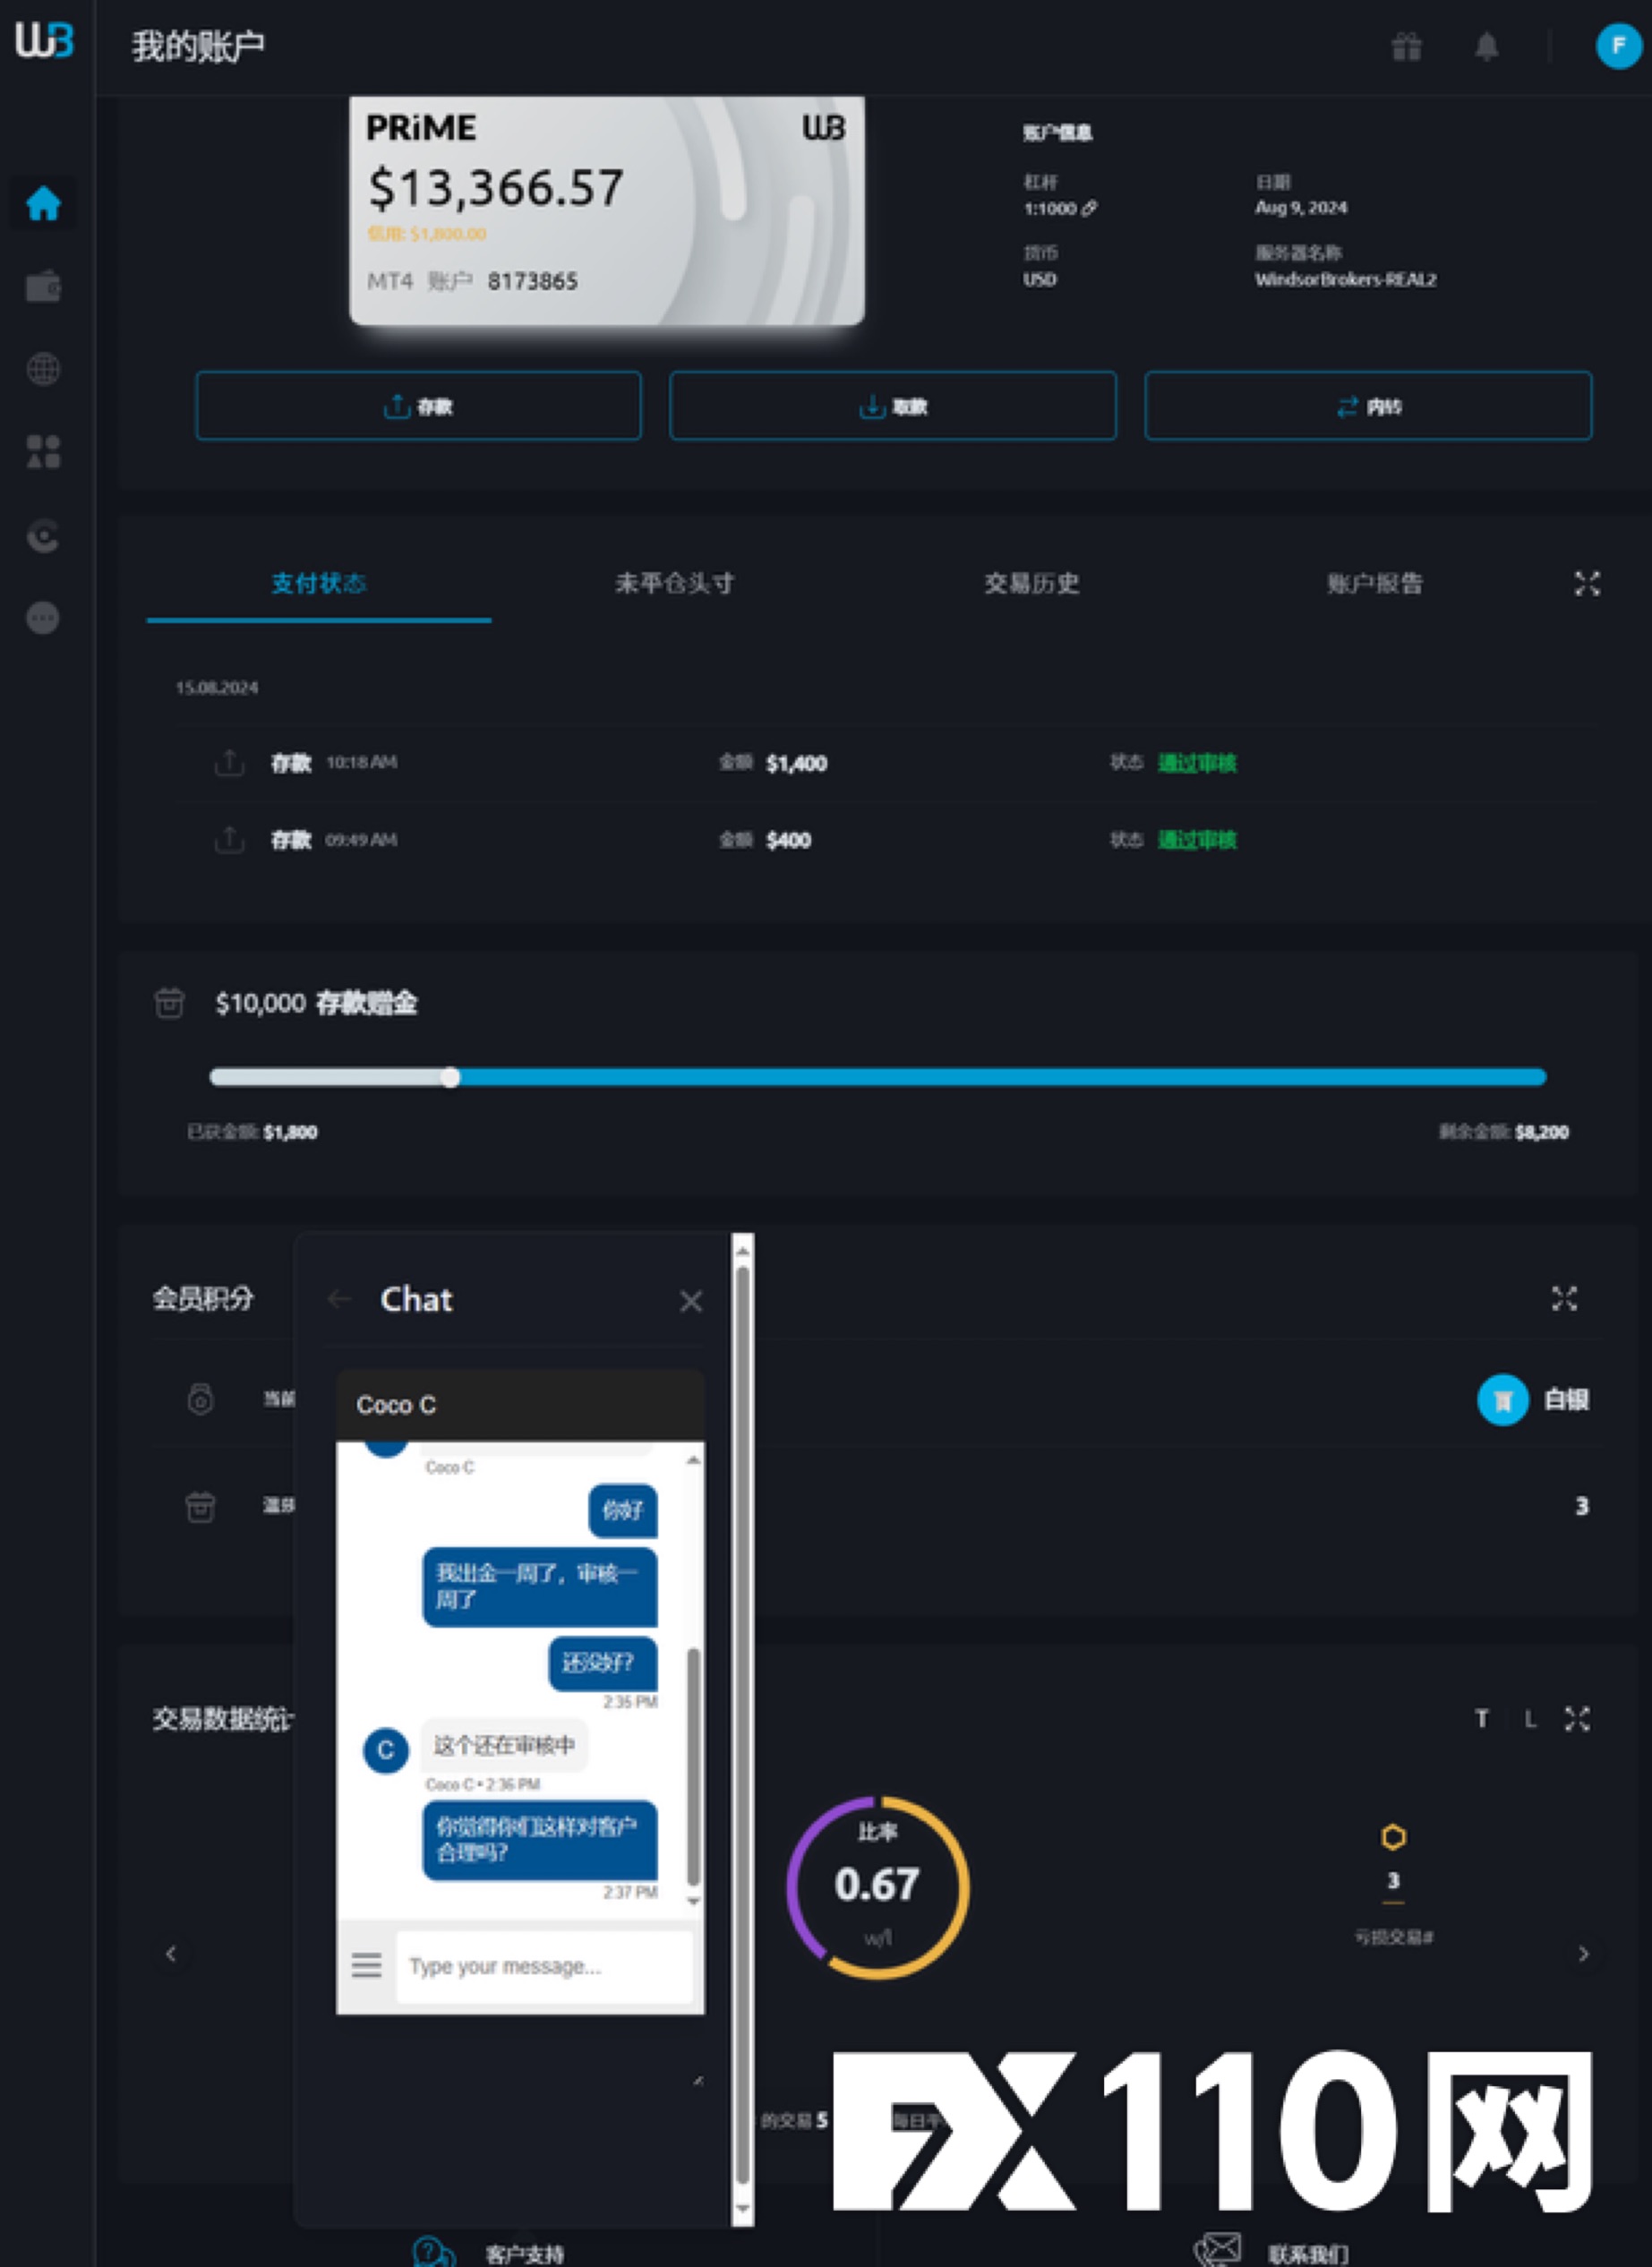Switch to the 未平仓头寸 tab
The height and width of the screenshot is (2267, 1652).
click(674, 584)
